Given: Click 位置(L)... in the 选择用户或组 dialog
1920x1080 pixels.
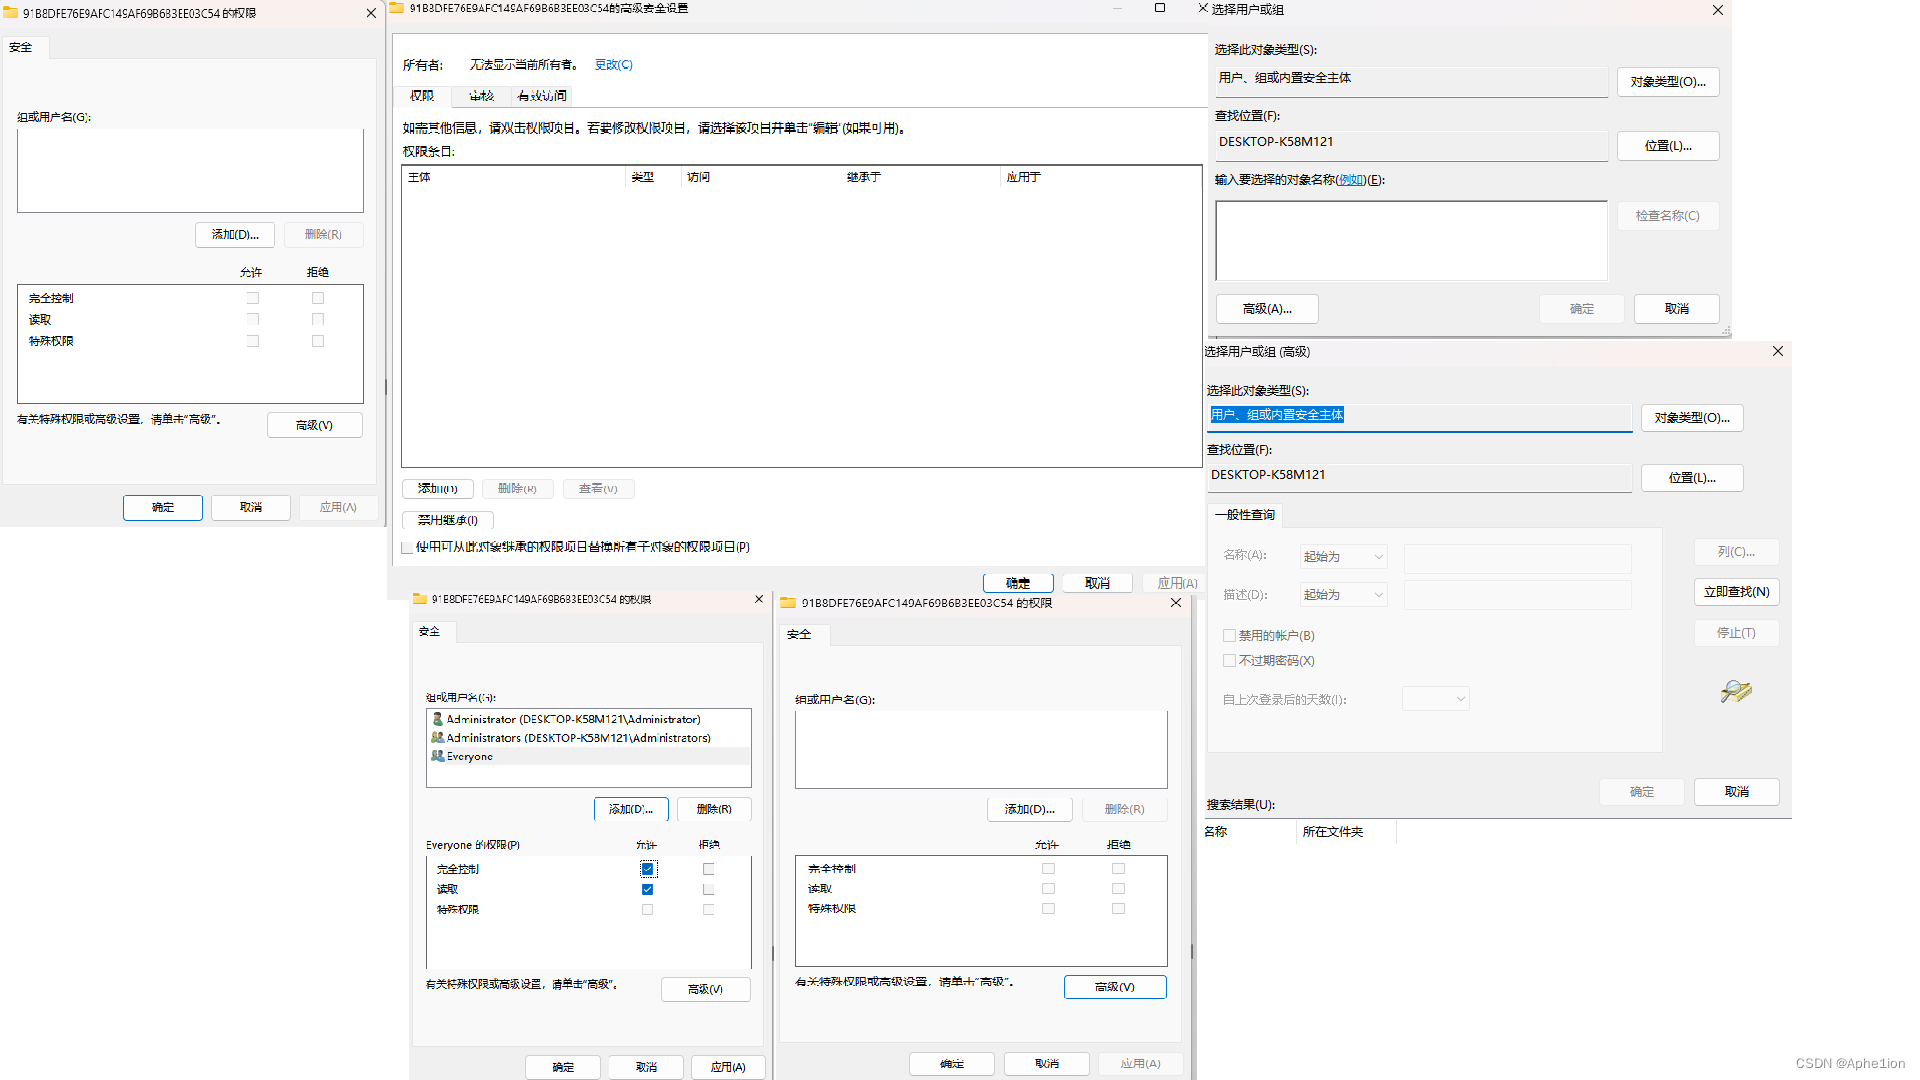Looking at the screenshot, I should click(1668, 146).
